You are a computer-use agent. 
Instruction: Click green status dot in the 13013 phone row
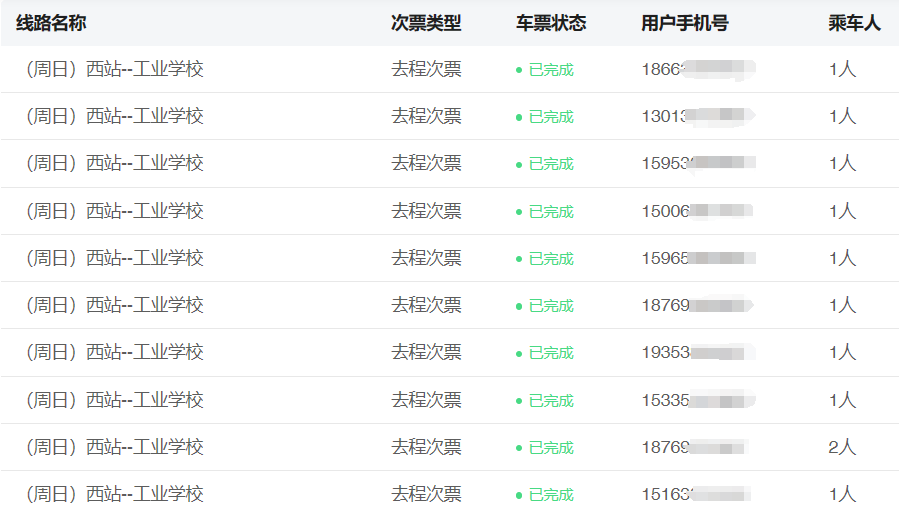(x=519, y=117)
